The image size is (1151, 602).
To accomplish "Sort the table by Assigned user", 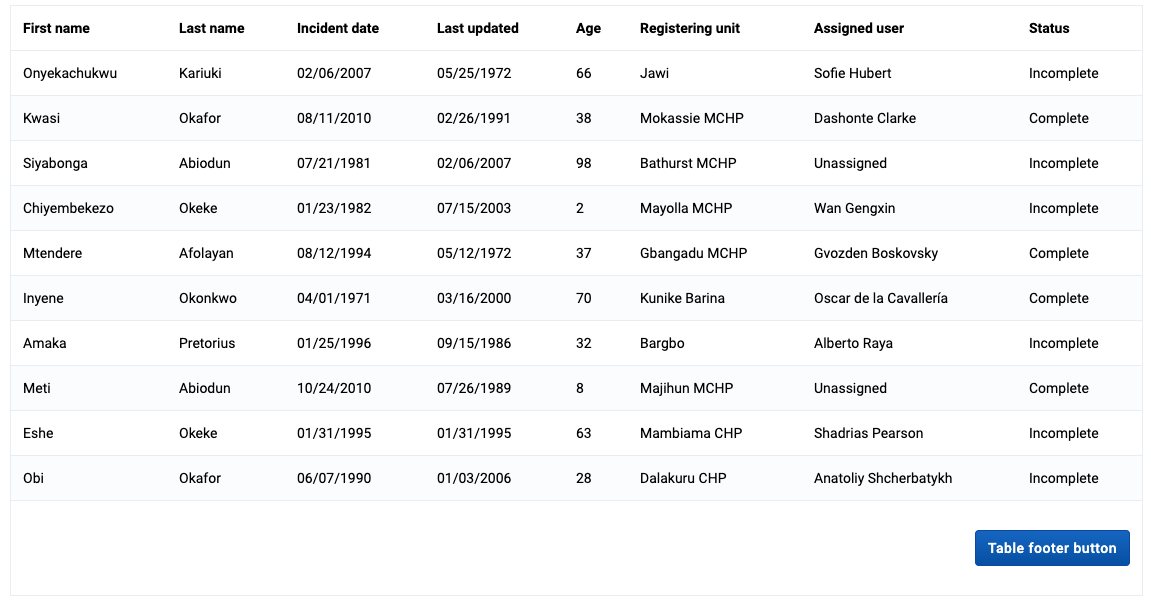I will 859,28.
